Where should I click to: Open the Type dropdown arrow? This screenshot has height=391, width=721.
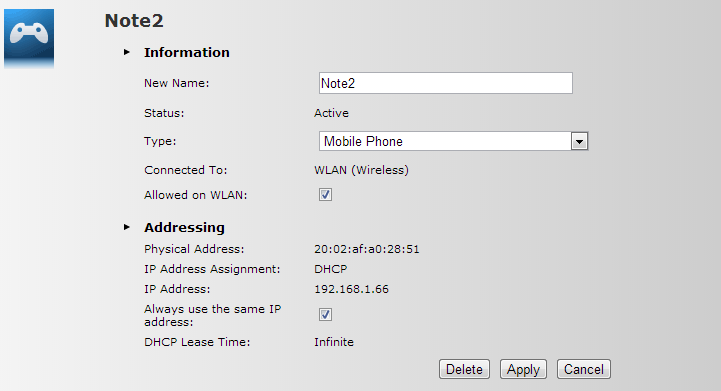579,142
